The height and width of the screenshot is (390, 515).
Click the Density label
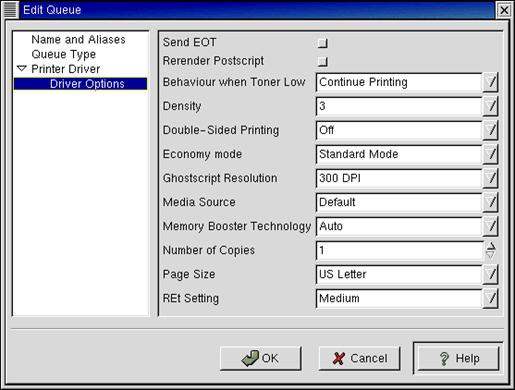tap(182, 106)
